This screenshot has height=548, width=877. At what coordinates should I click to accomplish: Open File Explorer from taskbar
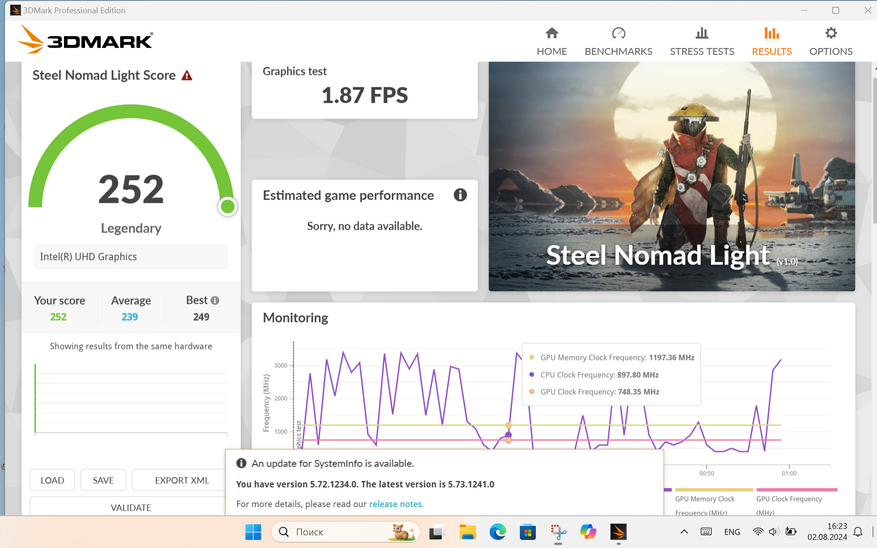(x=467, y=532)
